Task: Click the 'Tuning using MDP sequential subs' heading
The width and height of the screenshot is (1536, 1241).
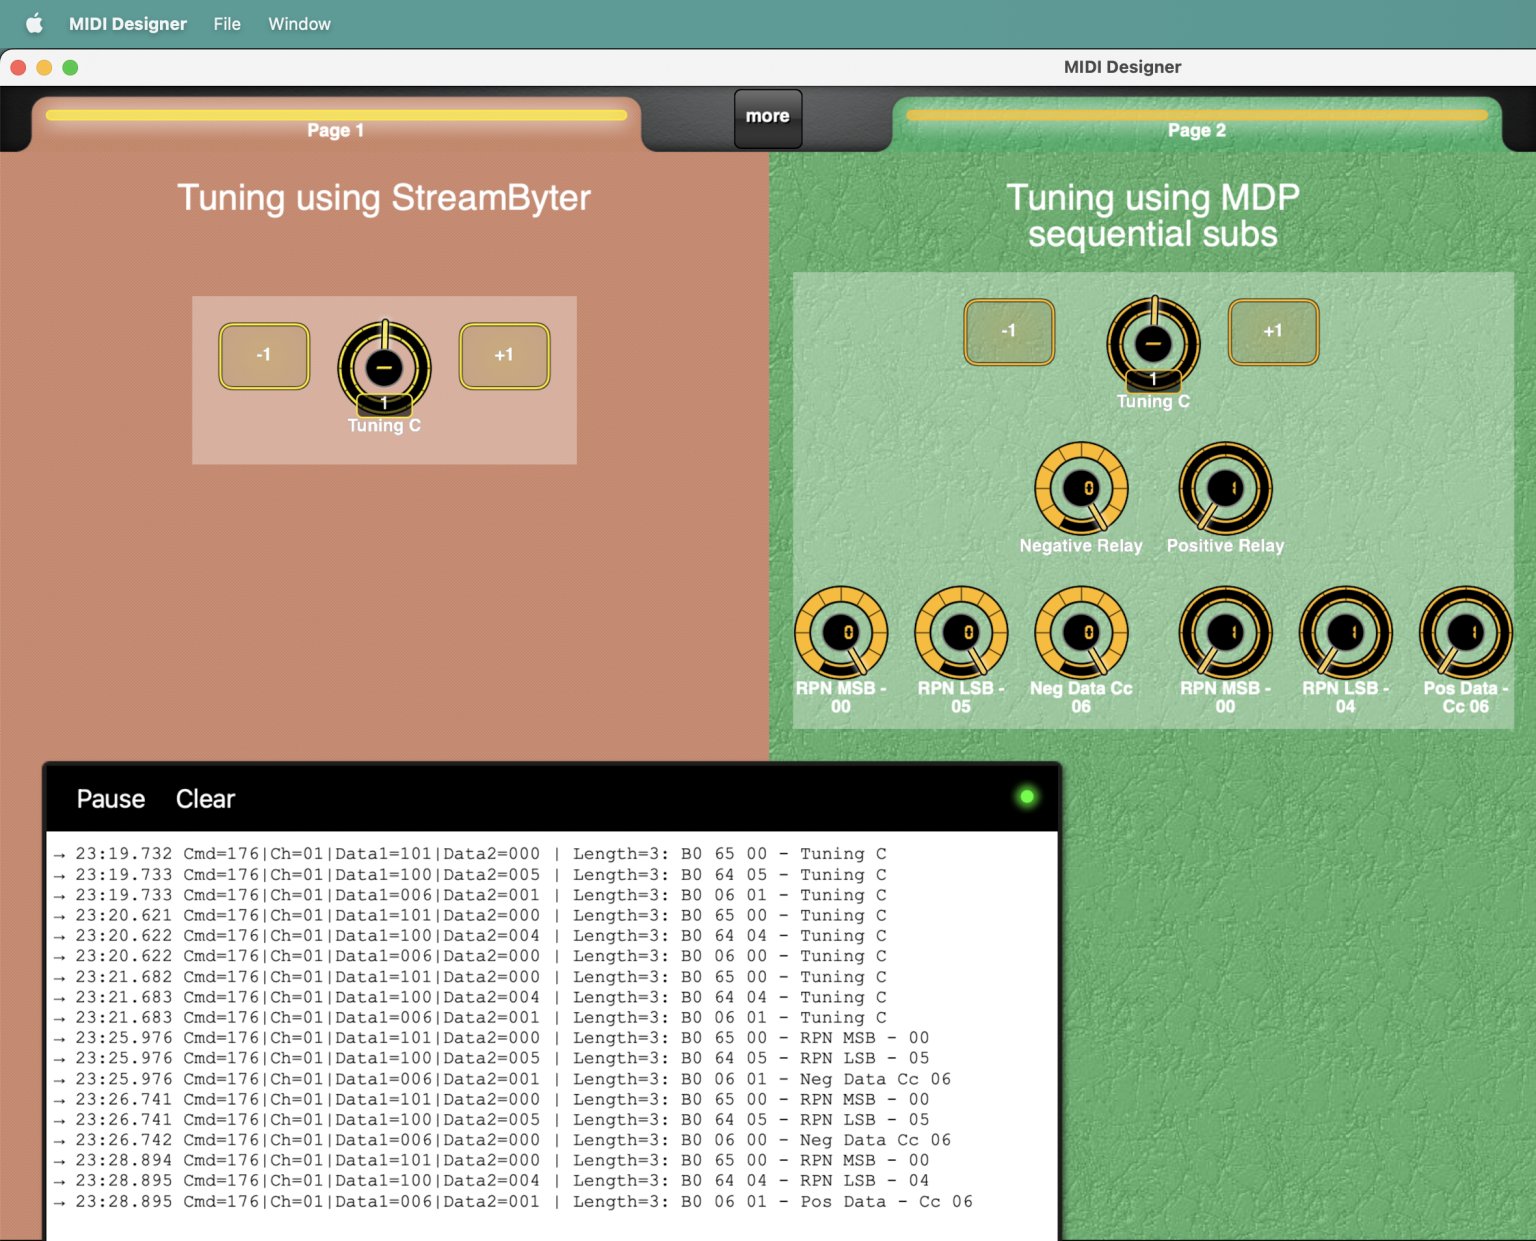Action: point(1153,215)
